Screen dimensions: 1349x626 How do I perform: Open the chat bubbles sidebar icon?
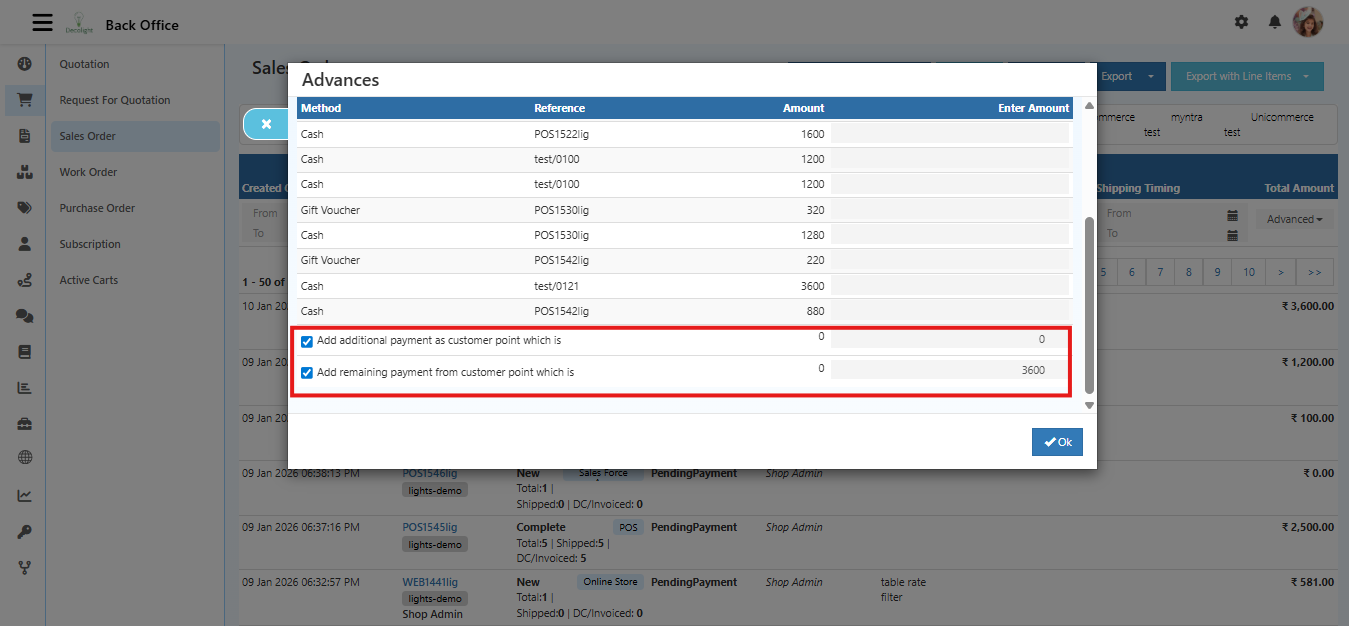coord(25,316)
